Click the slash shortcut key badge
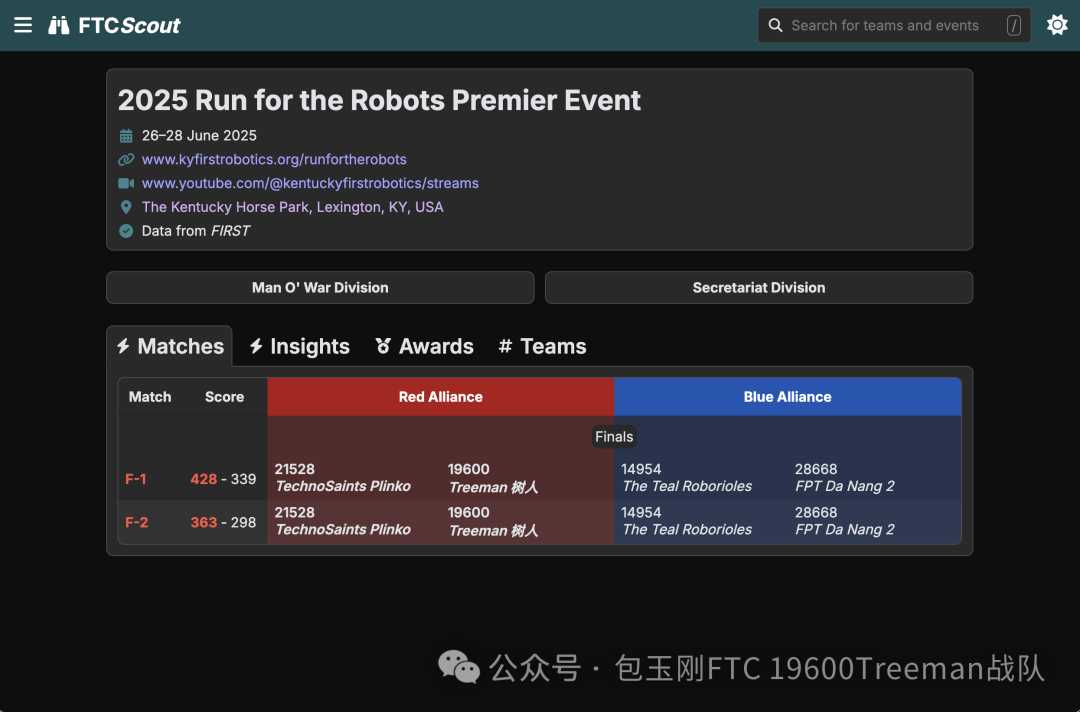This screenshot has width=1080, height=712. pyautogui.click(x=1013, y=26)
